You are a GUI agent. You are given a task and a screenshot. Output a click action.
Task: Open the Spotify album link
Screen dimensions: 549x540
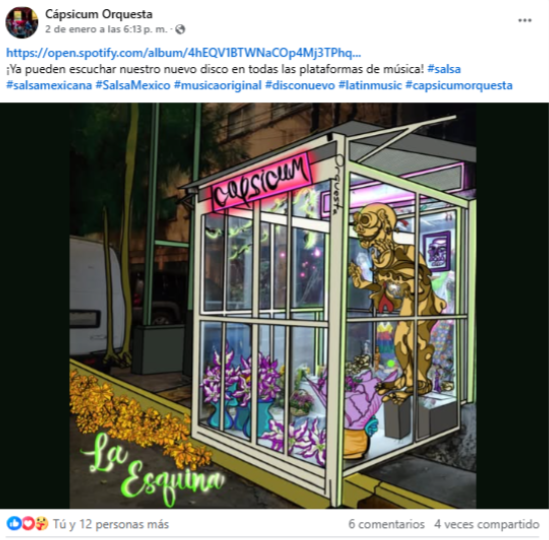[183, 53]
